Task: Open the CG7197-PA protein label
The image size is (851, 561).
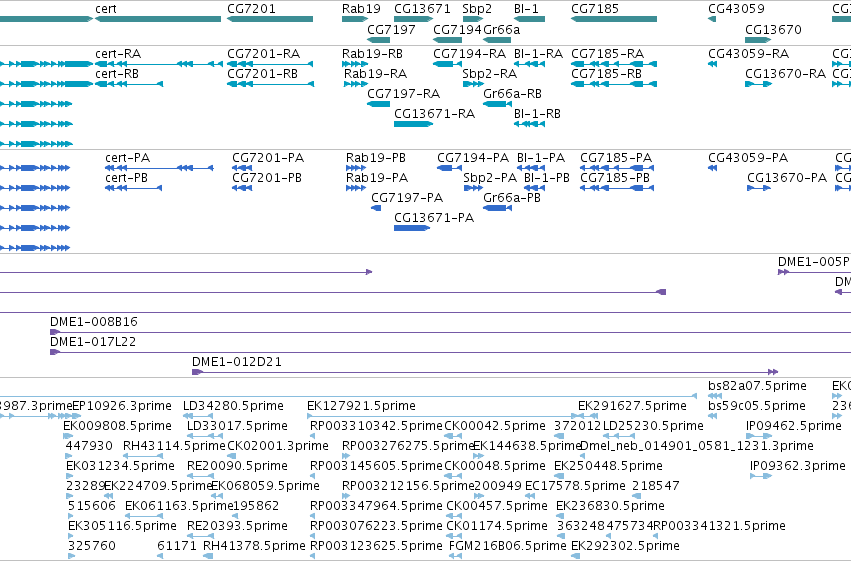Action: coord(407,197)
